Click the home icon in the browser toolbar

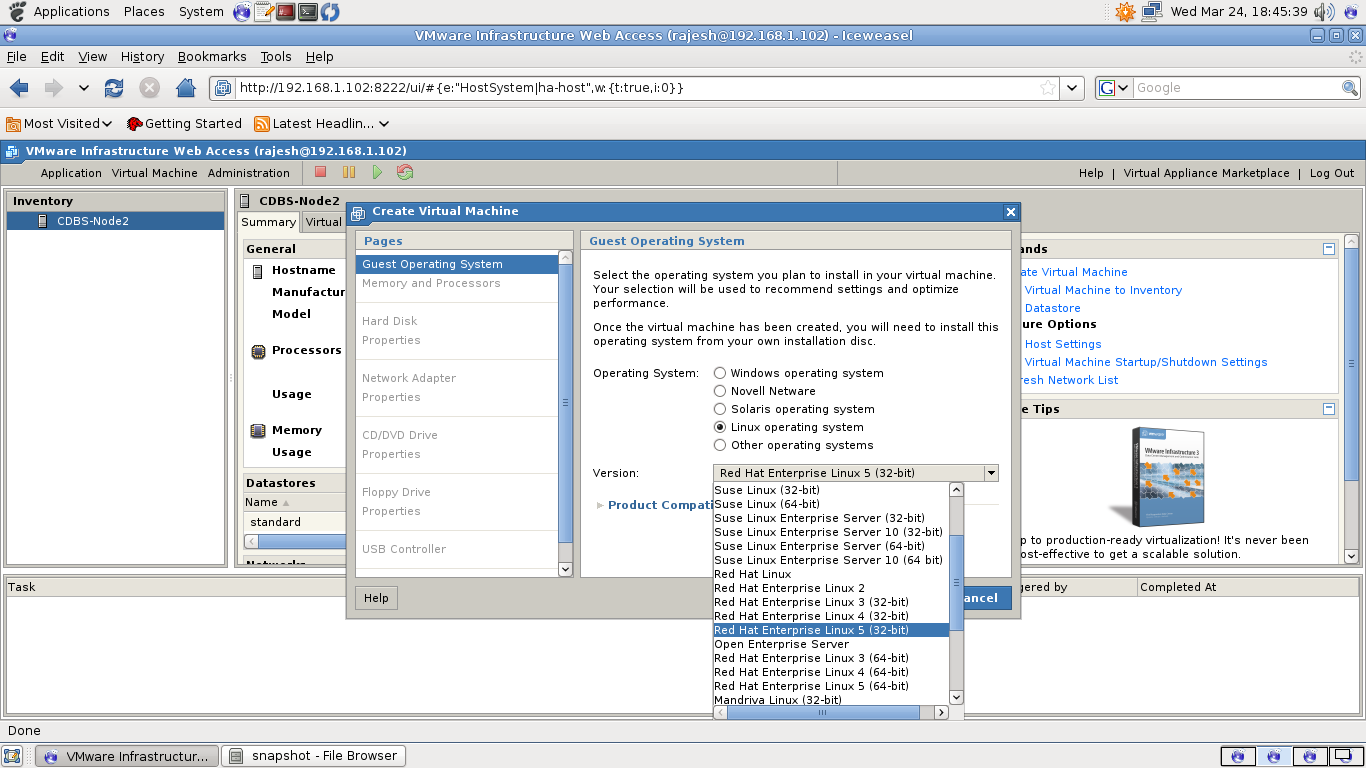186,88
